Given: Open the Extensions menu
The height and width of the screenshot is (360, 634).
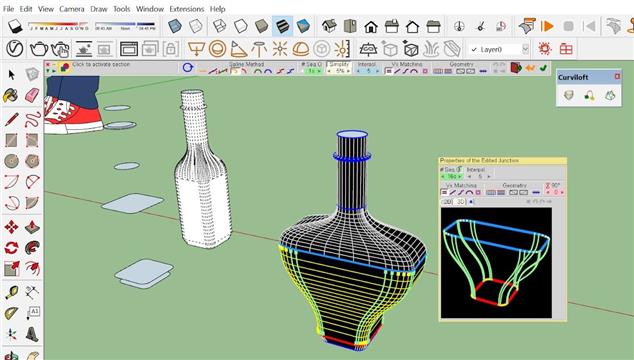Looking at the screenshot, I should click(x=186, y=8).
